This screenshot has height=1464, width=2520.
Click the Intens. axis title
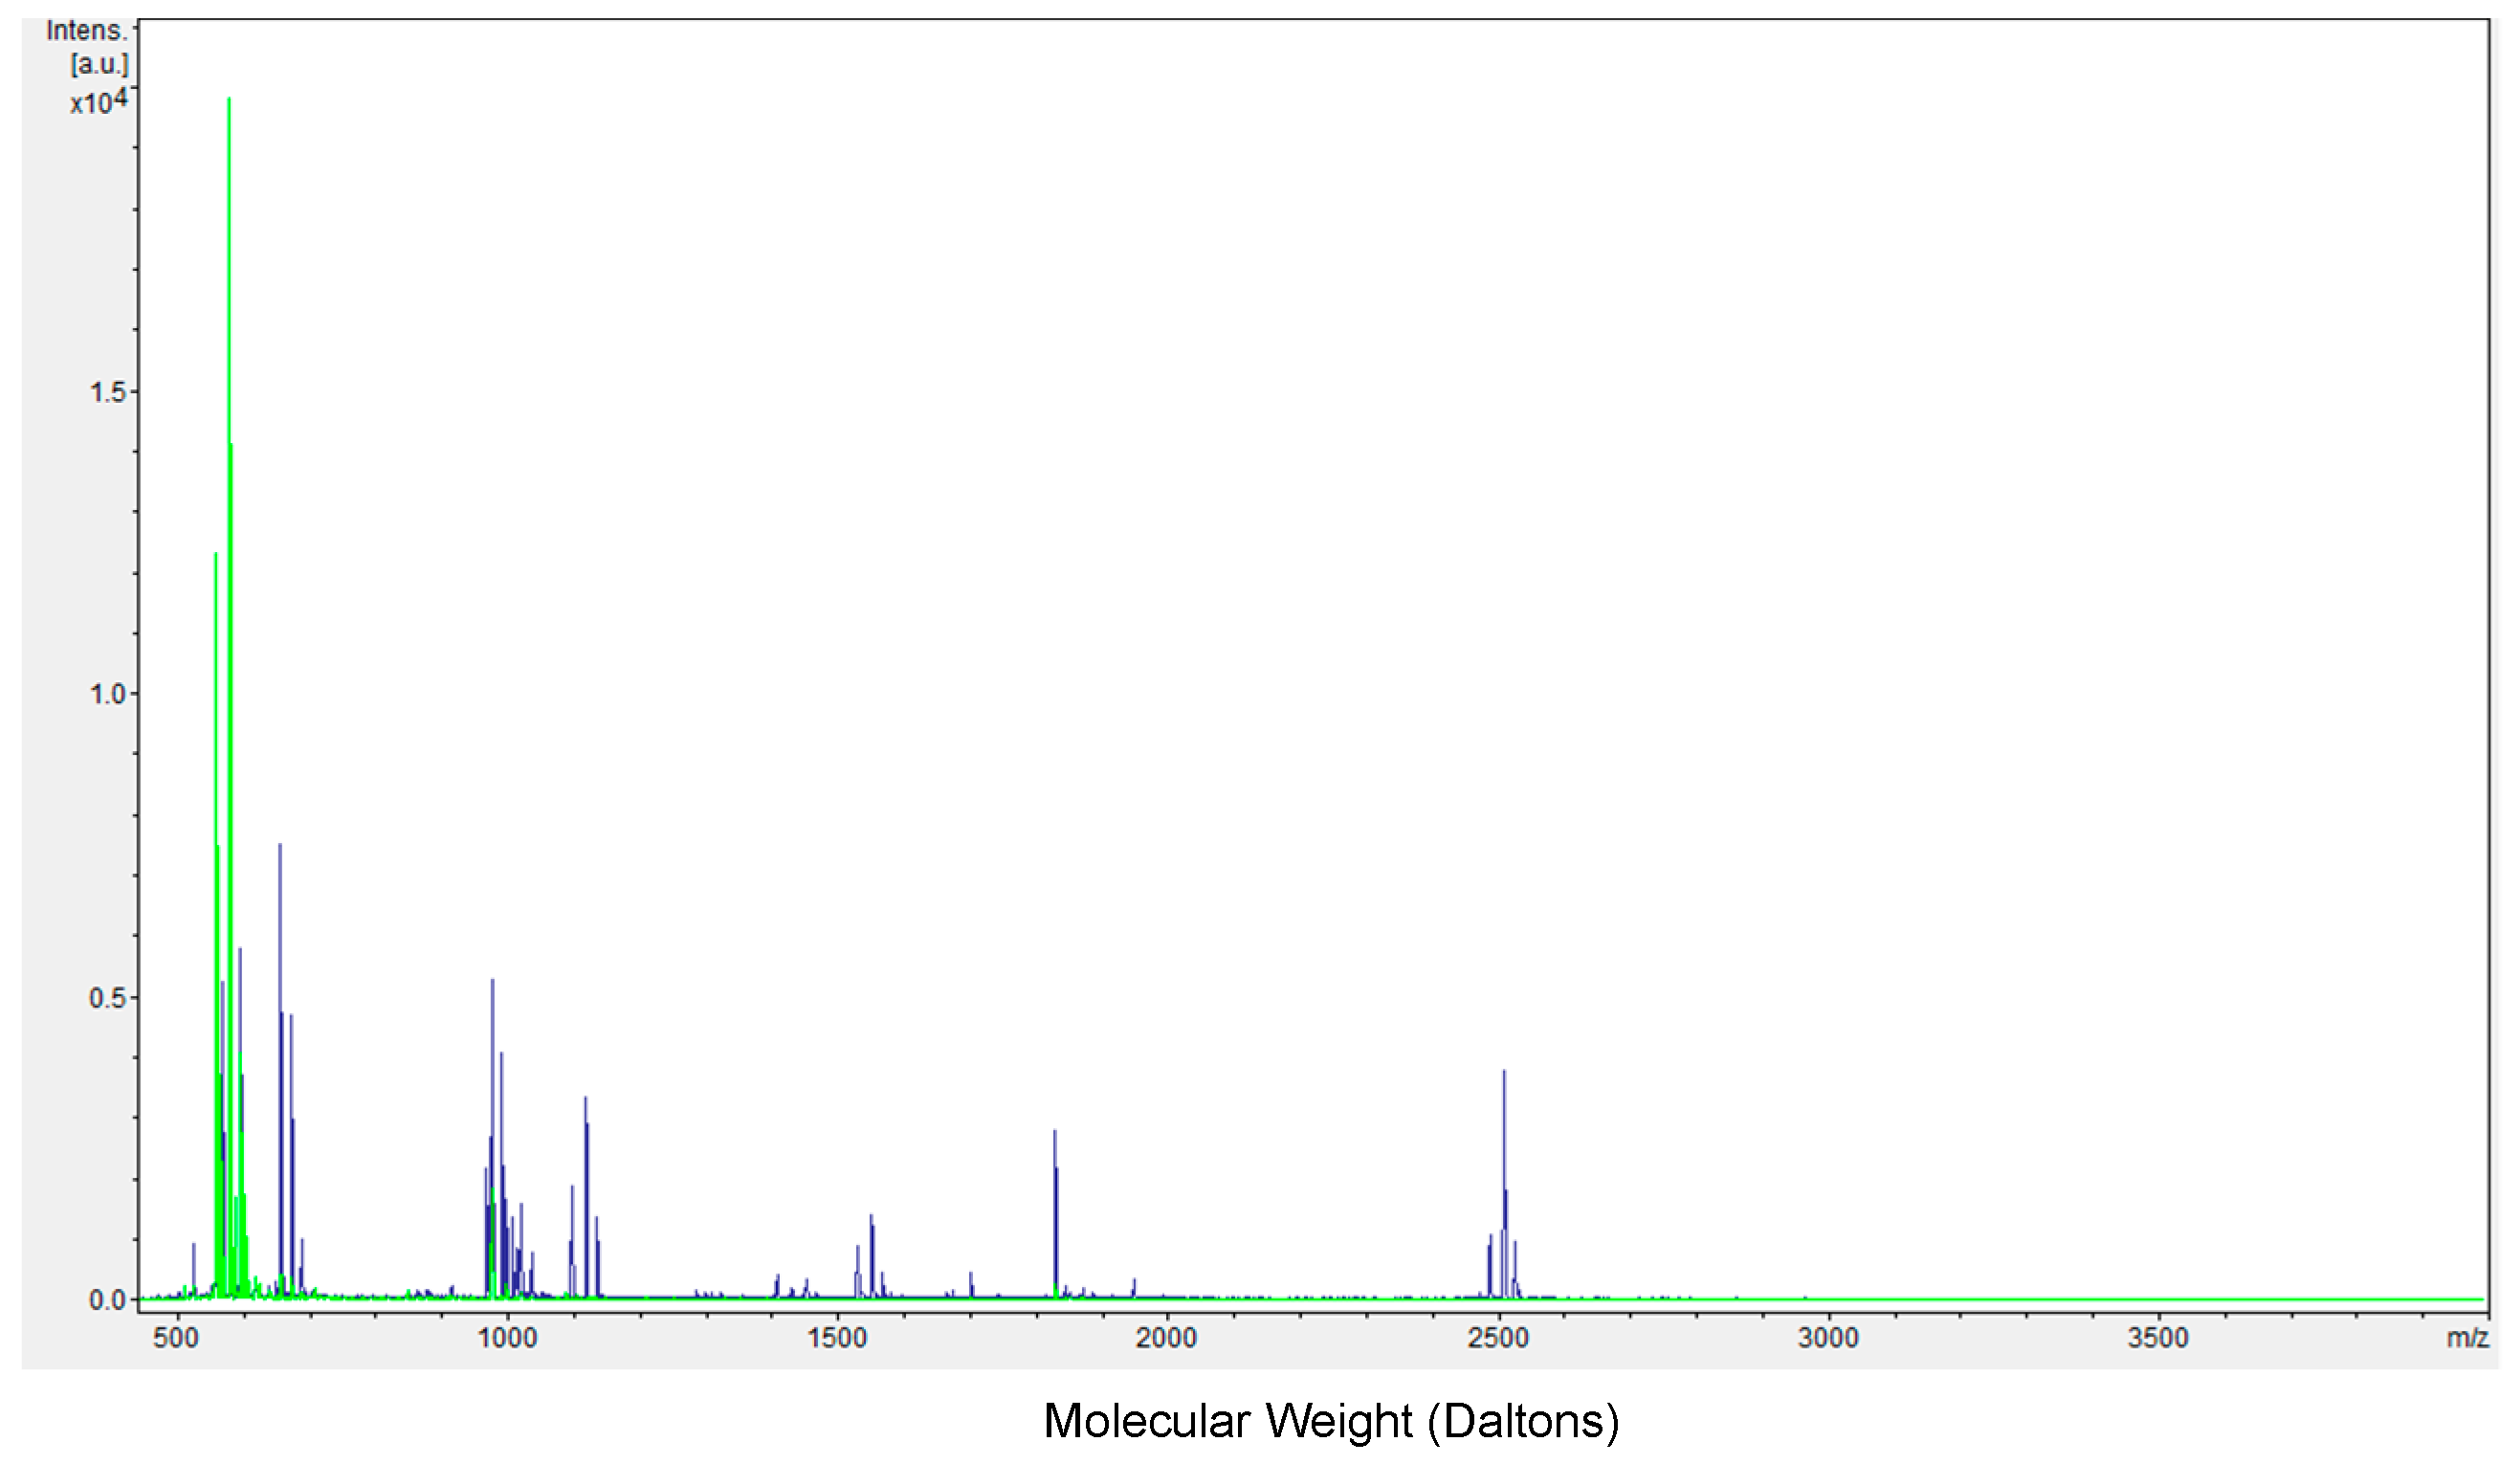pos(87,31)
